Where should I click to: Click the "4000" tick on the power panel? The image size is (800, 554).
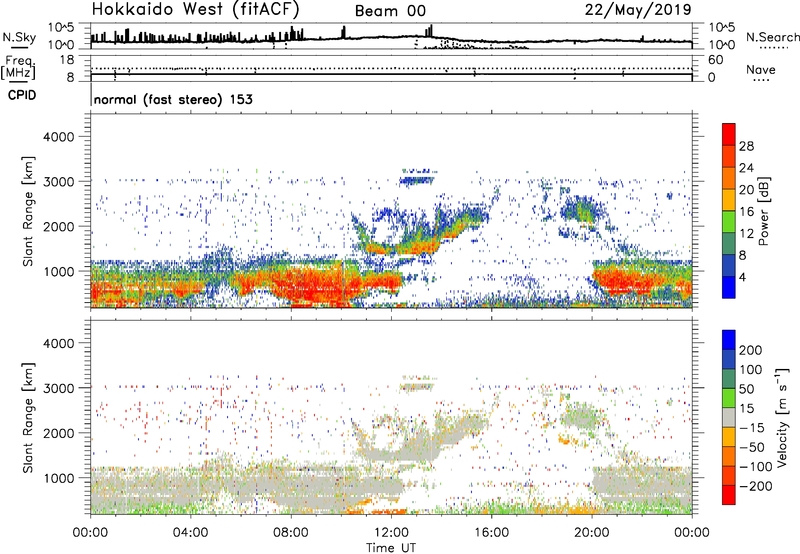click(x=58, y=137)
